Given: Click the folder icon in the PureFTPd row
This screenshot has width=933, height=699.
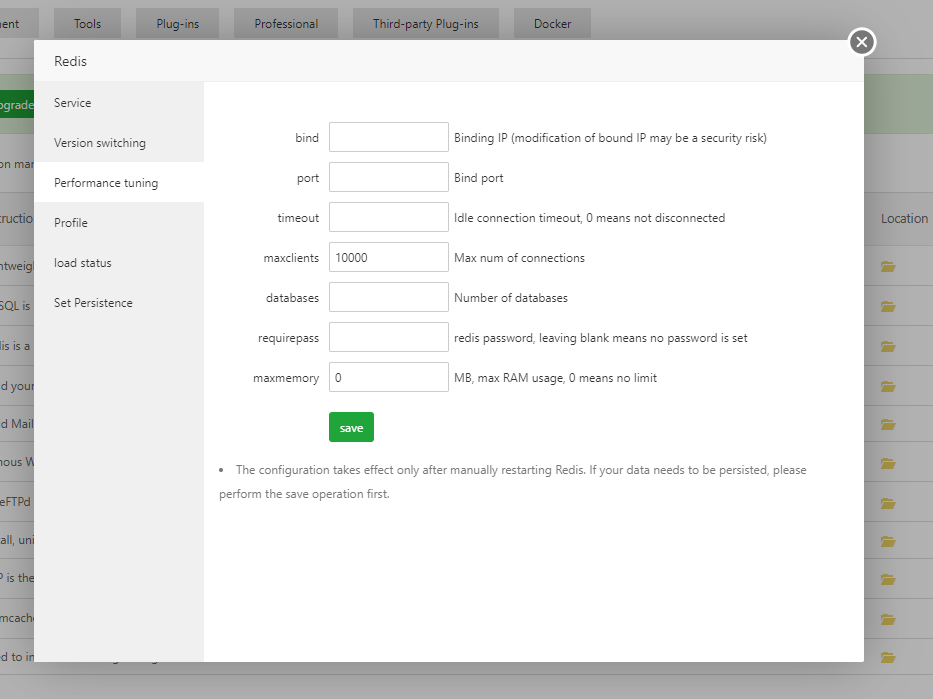Looking at the screenshot, I should click(x=887, y=502).
